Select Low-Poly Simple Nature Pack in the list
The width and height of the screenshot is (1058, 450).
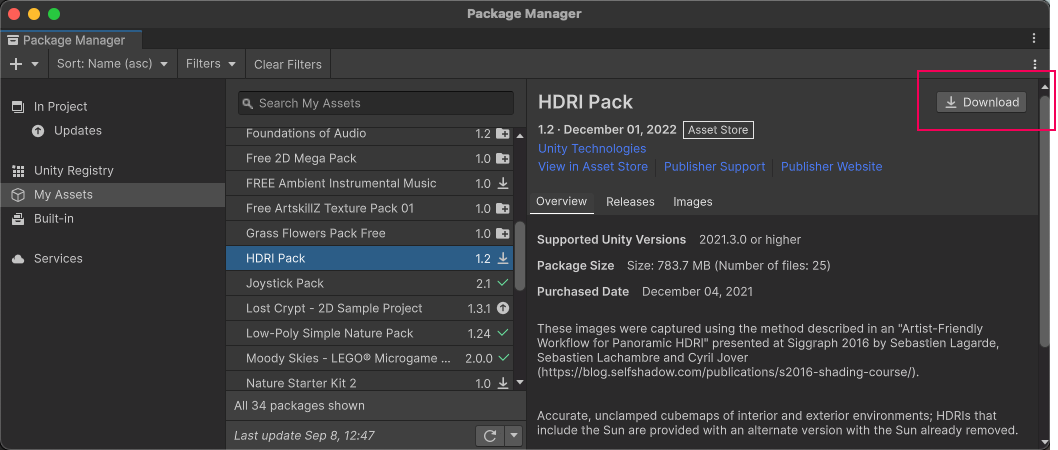(329, 334)
